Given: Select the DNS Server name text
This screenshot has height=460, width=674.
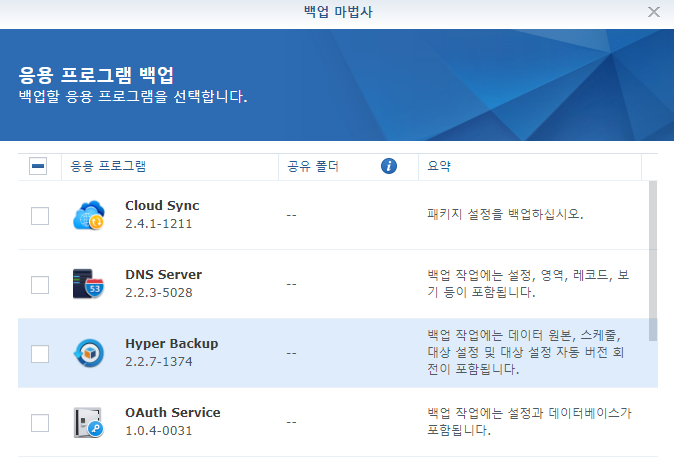Looking at the screenshot, I should click(x=163, y=274).
